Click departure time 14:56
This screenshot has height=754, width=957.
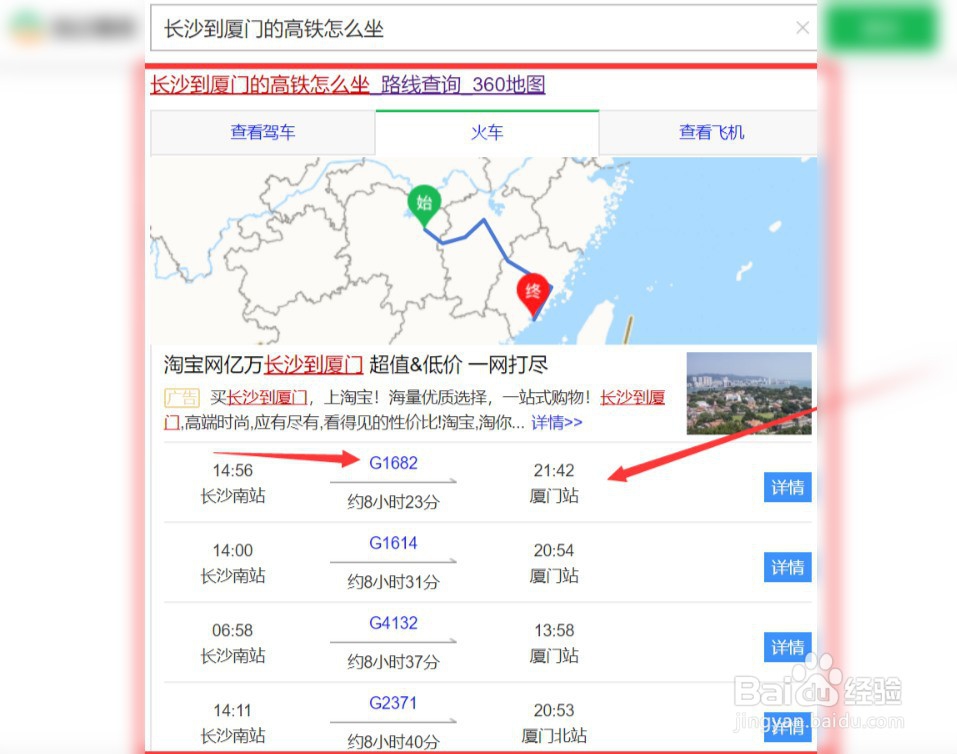[x=233, y=471]
